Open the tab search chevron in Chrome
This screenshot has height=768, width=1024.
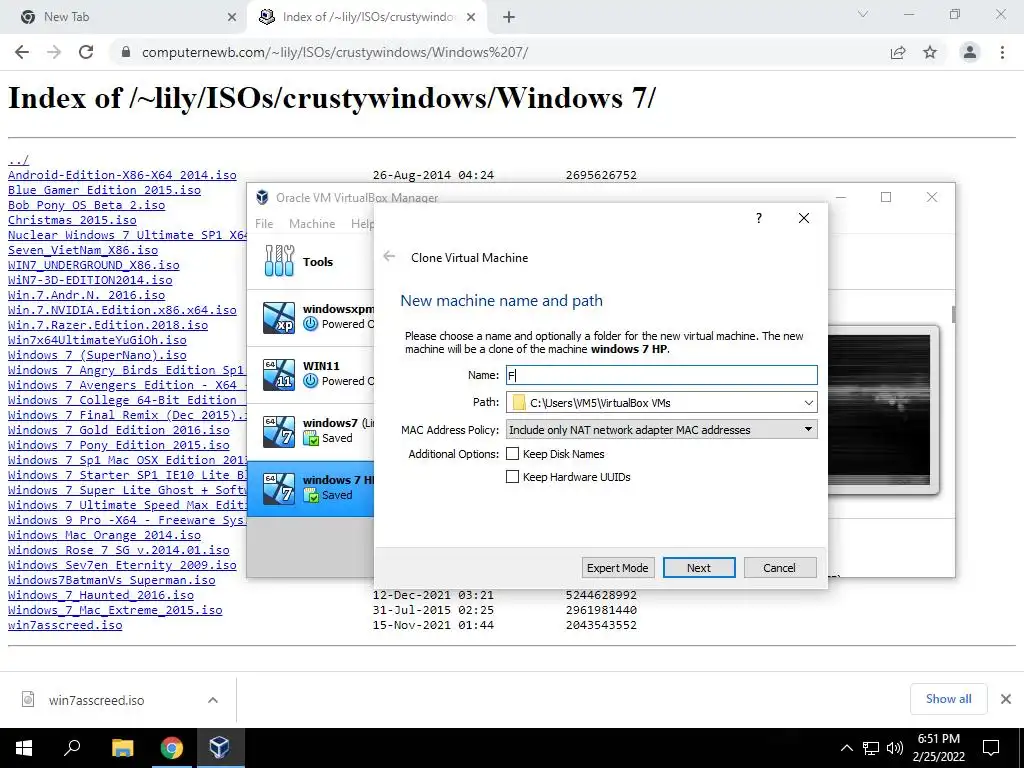(863, 14)
